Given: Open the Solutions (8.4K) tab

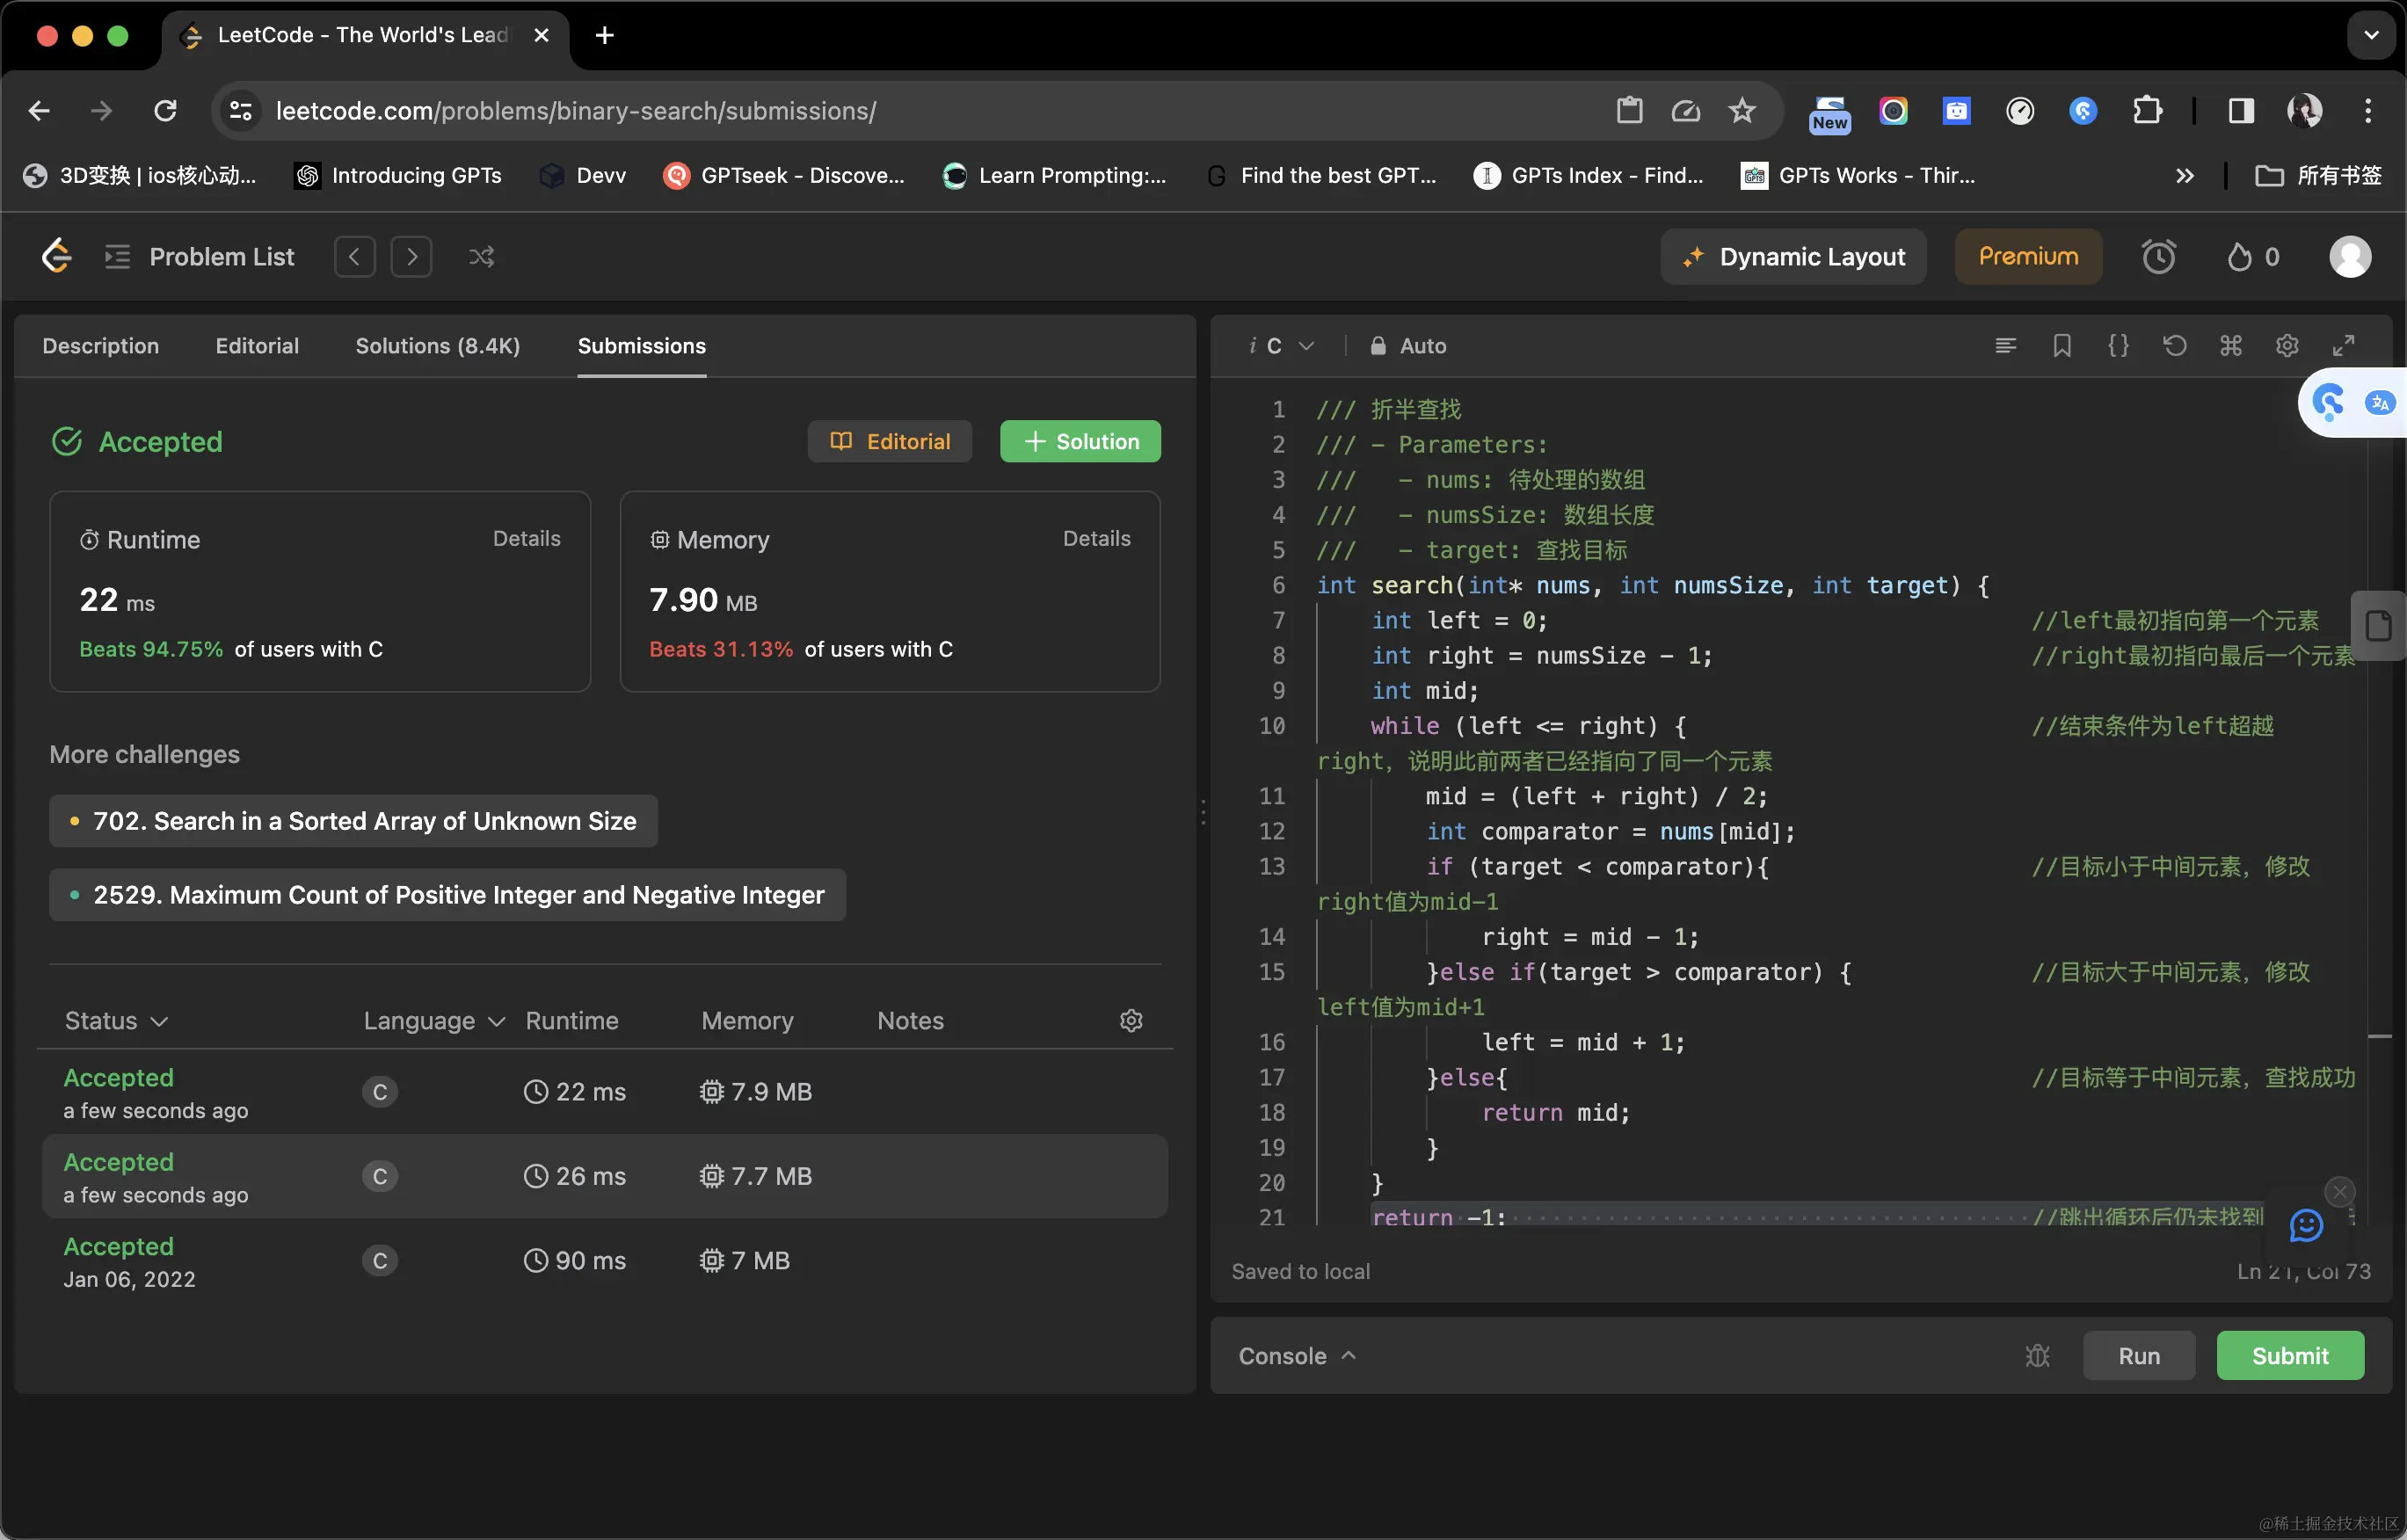Looking at the screenshot, I should [x=437, y=346].
